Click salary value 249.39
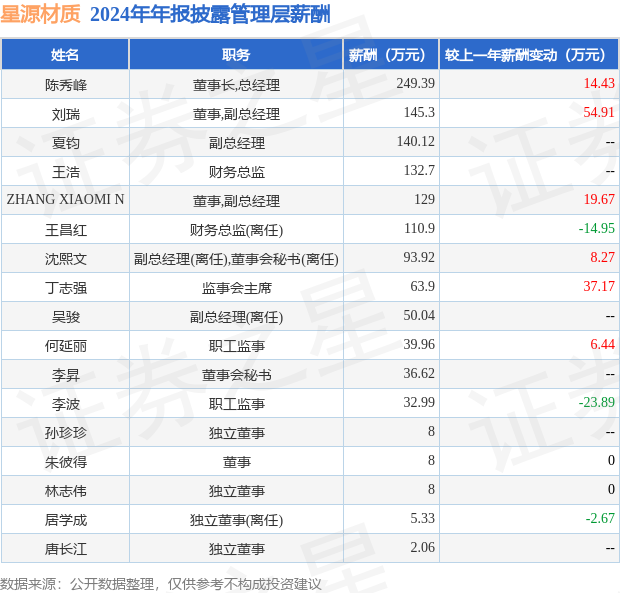Viewport: 620px width, 593px height. pos(416,83)
